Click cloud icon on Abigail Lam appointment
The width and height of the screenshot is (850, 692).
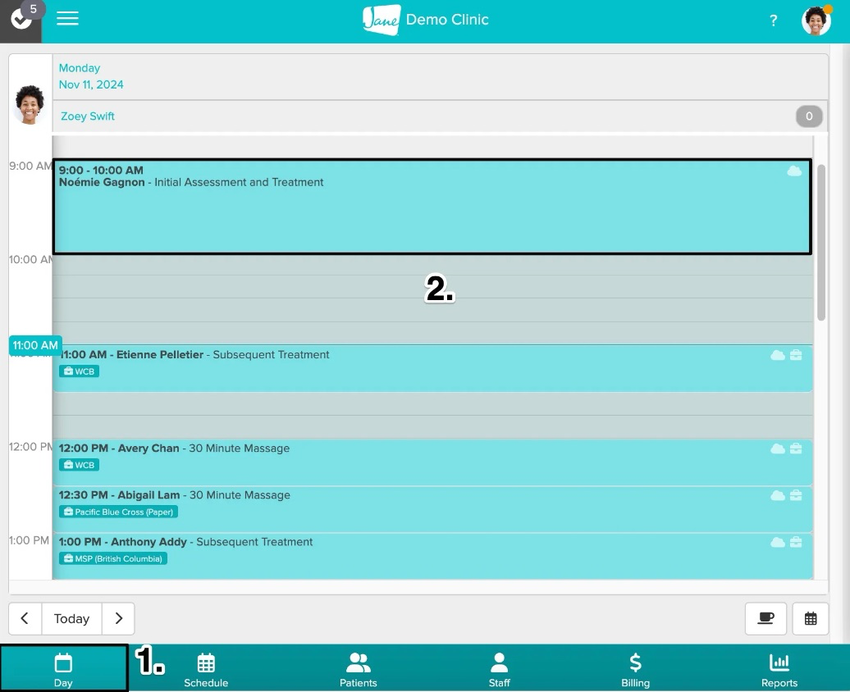pyautogui.click(x=778, y=495)
